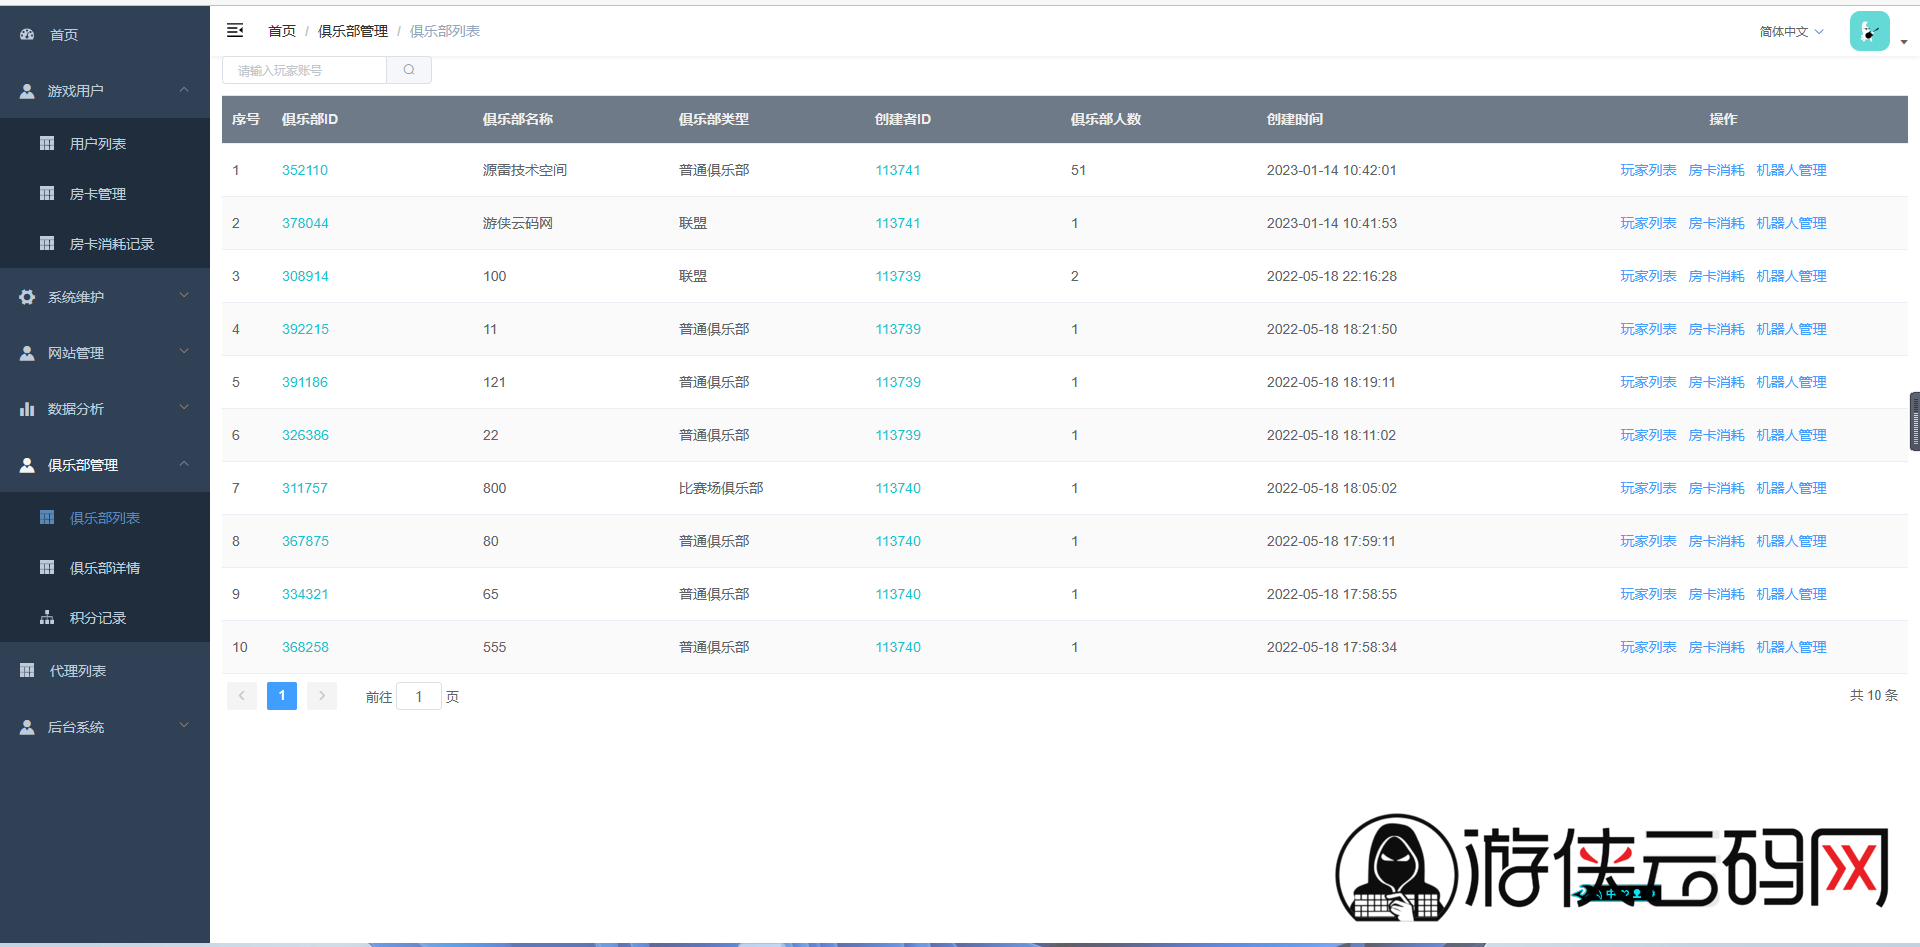Screen dimensions: 1920x947
Task: Click the search magnifier icon button
Action: pos(409,70)
